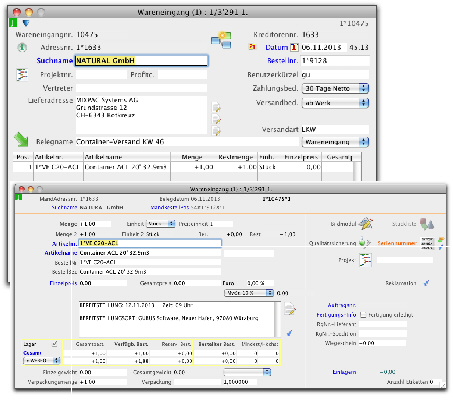Click the Wiegeschein input field

[382, 343]
